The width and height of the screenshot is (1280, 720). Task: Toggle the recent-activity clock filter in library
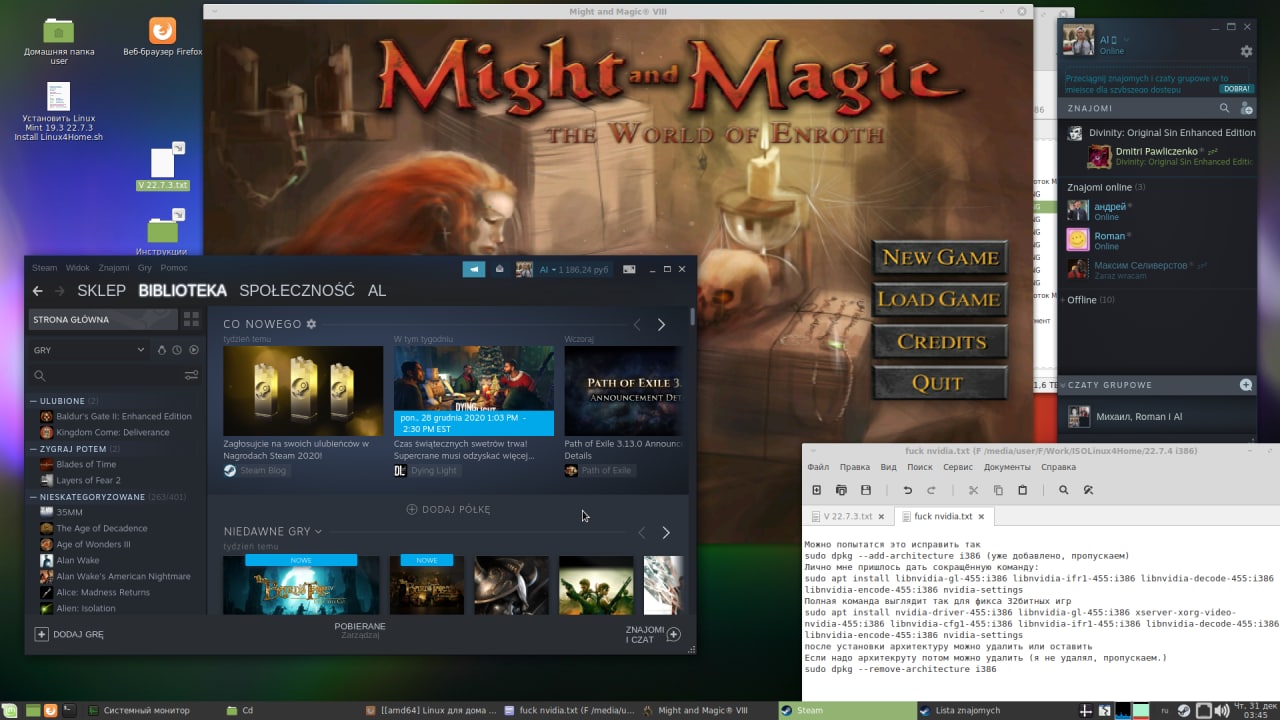click(177, 350)
